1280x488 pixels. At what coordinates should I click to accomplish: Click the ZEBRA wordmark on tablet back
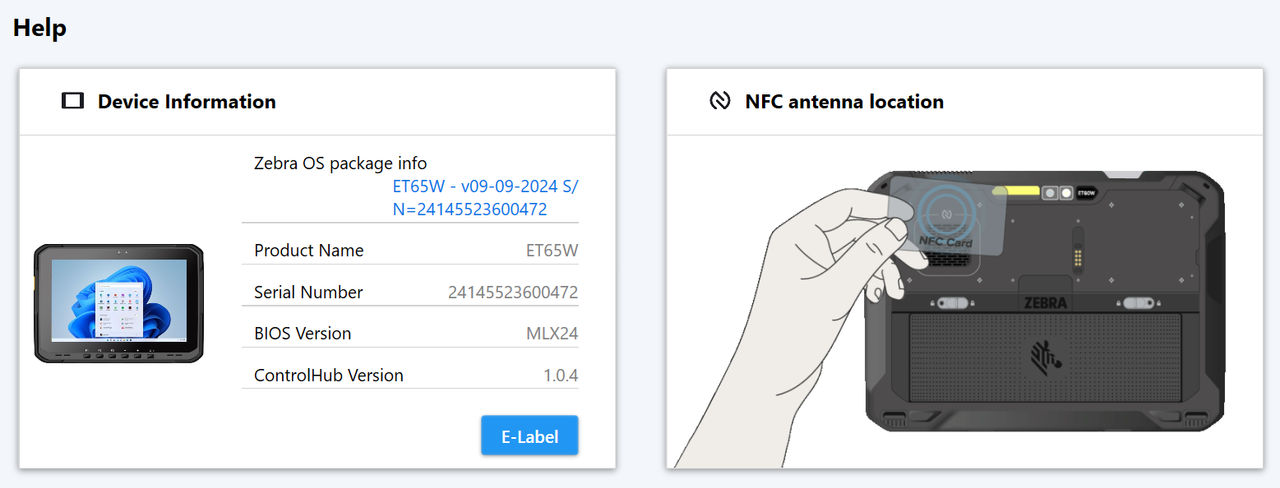click(x=1045, y=302)
